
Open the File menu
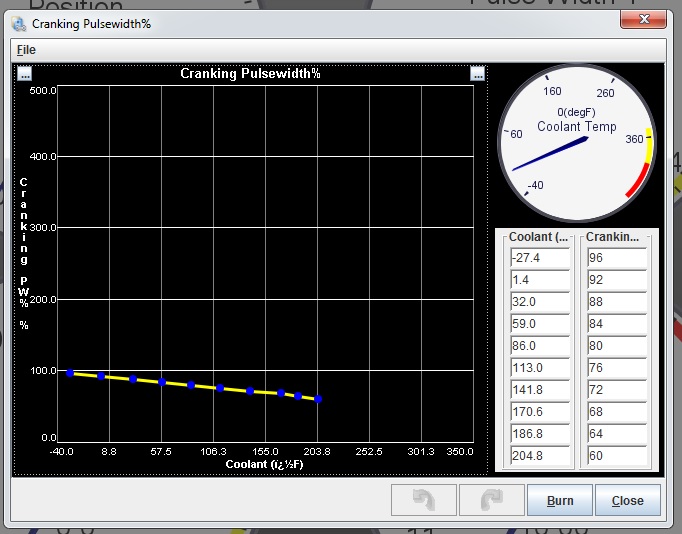pyautogui.click(x=25, y=49)
